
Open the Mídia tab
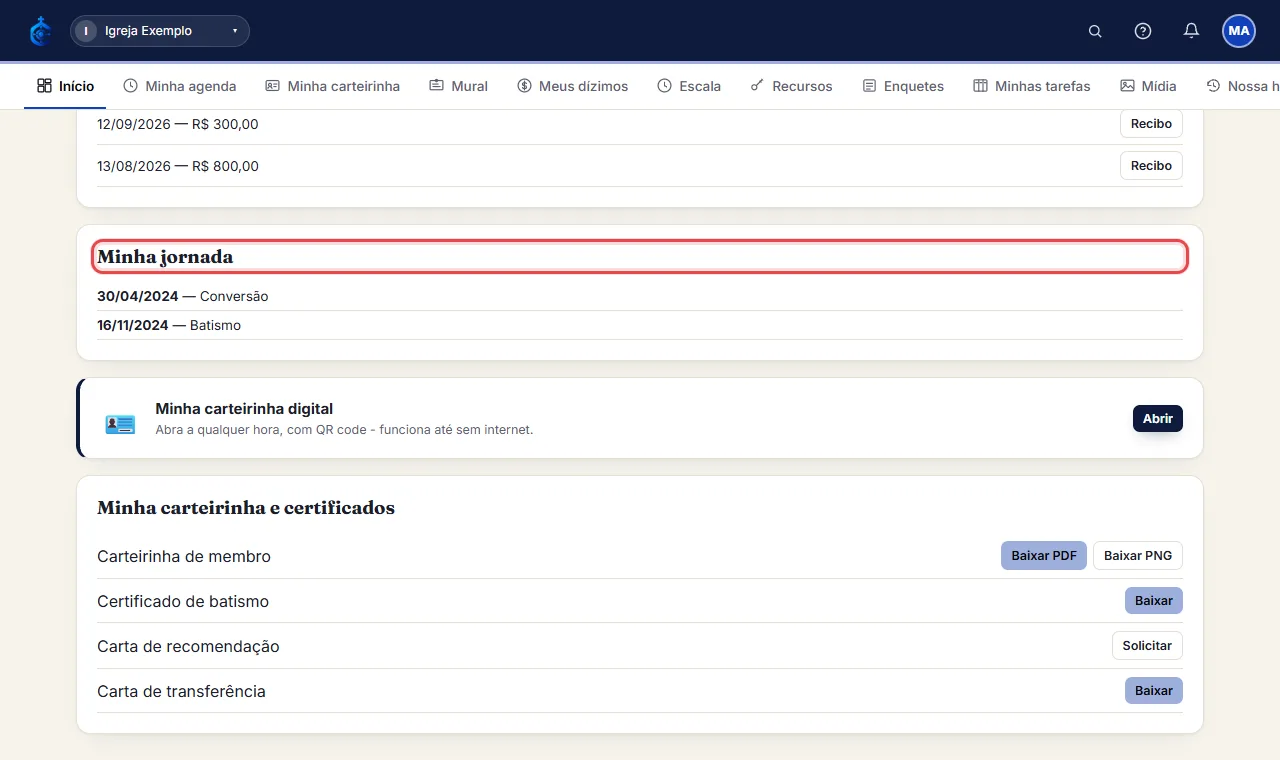click(x=1148, y=86)
